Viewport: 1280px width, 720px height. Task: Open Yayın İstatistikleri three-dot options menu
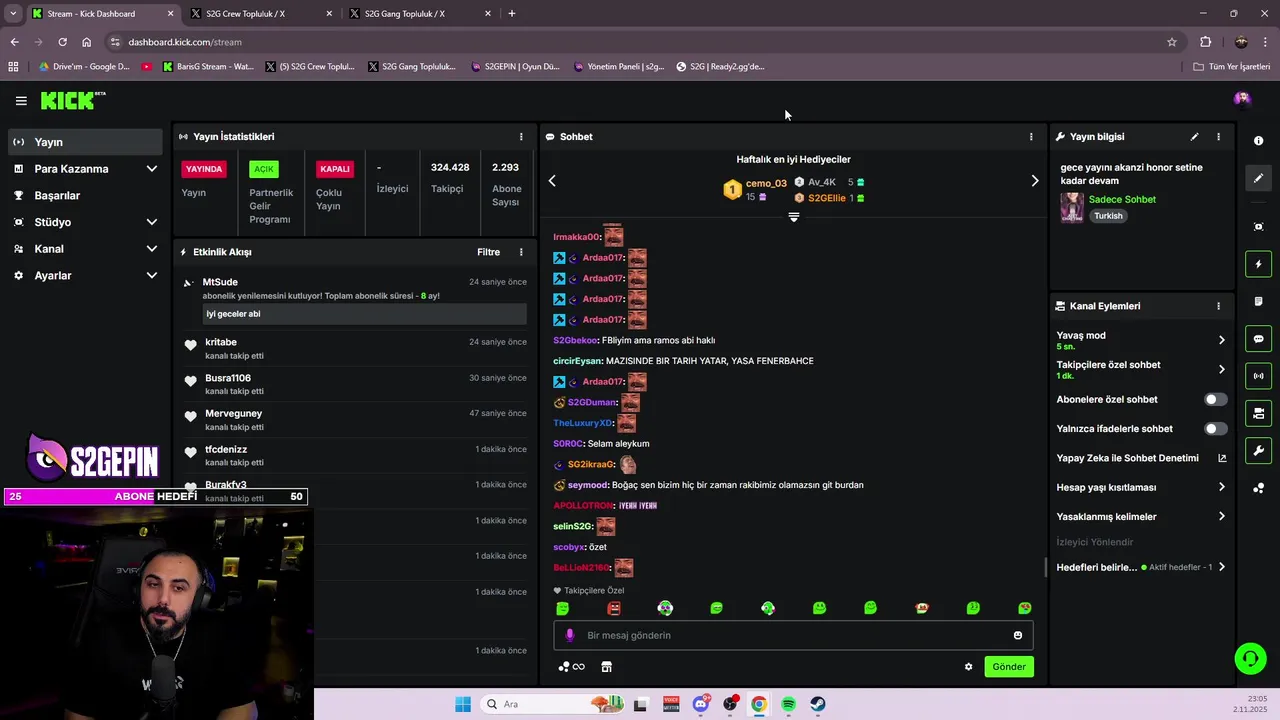521,137
